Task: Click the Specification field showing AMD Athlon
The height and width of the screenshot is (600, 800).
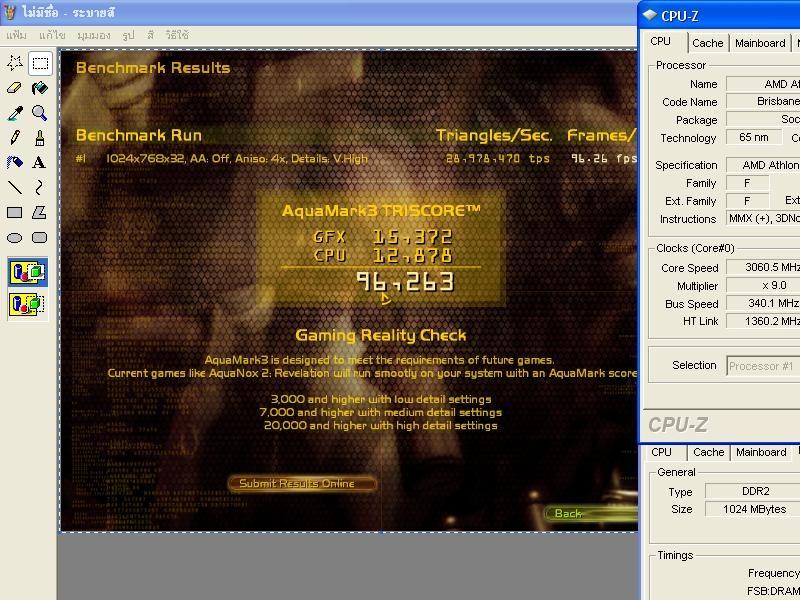Action: [x=763, y=165]
